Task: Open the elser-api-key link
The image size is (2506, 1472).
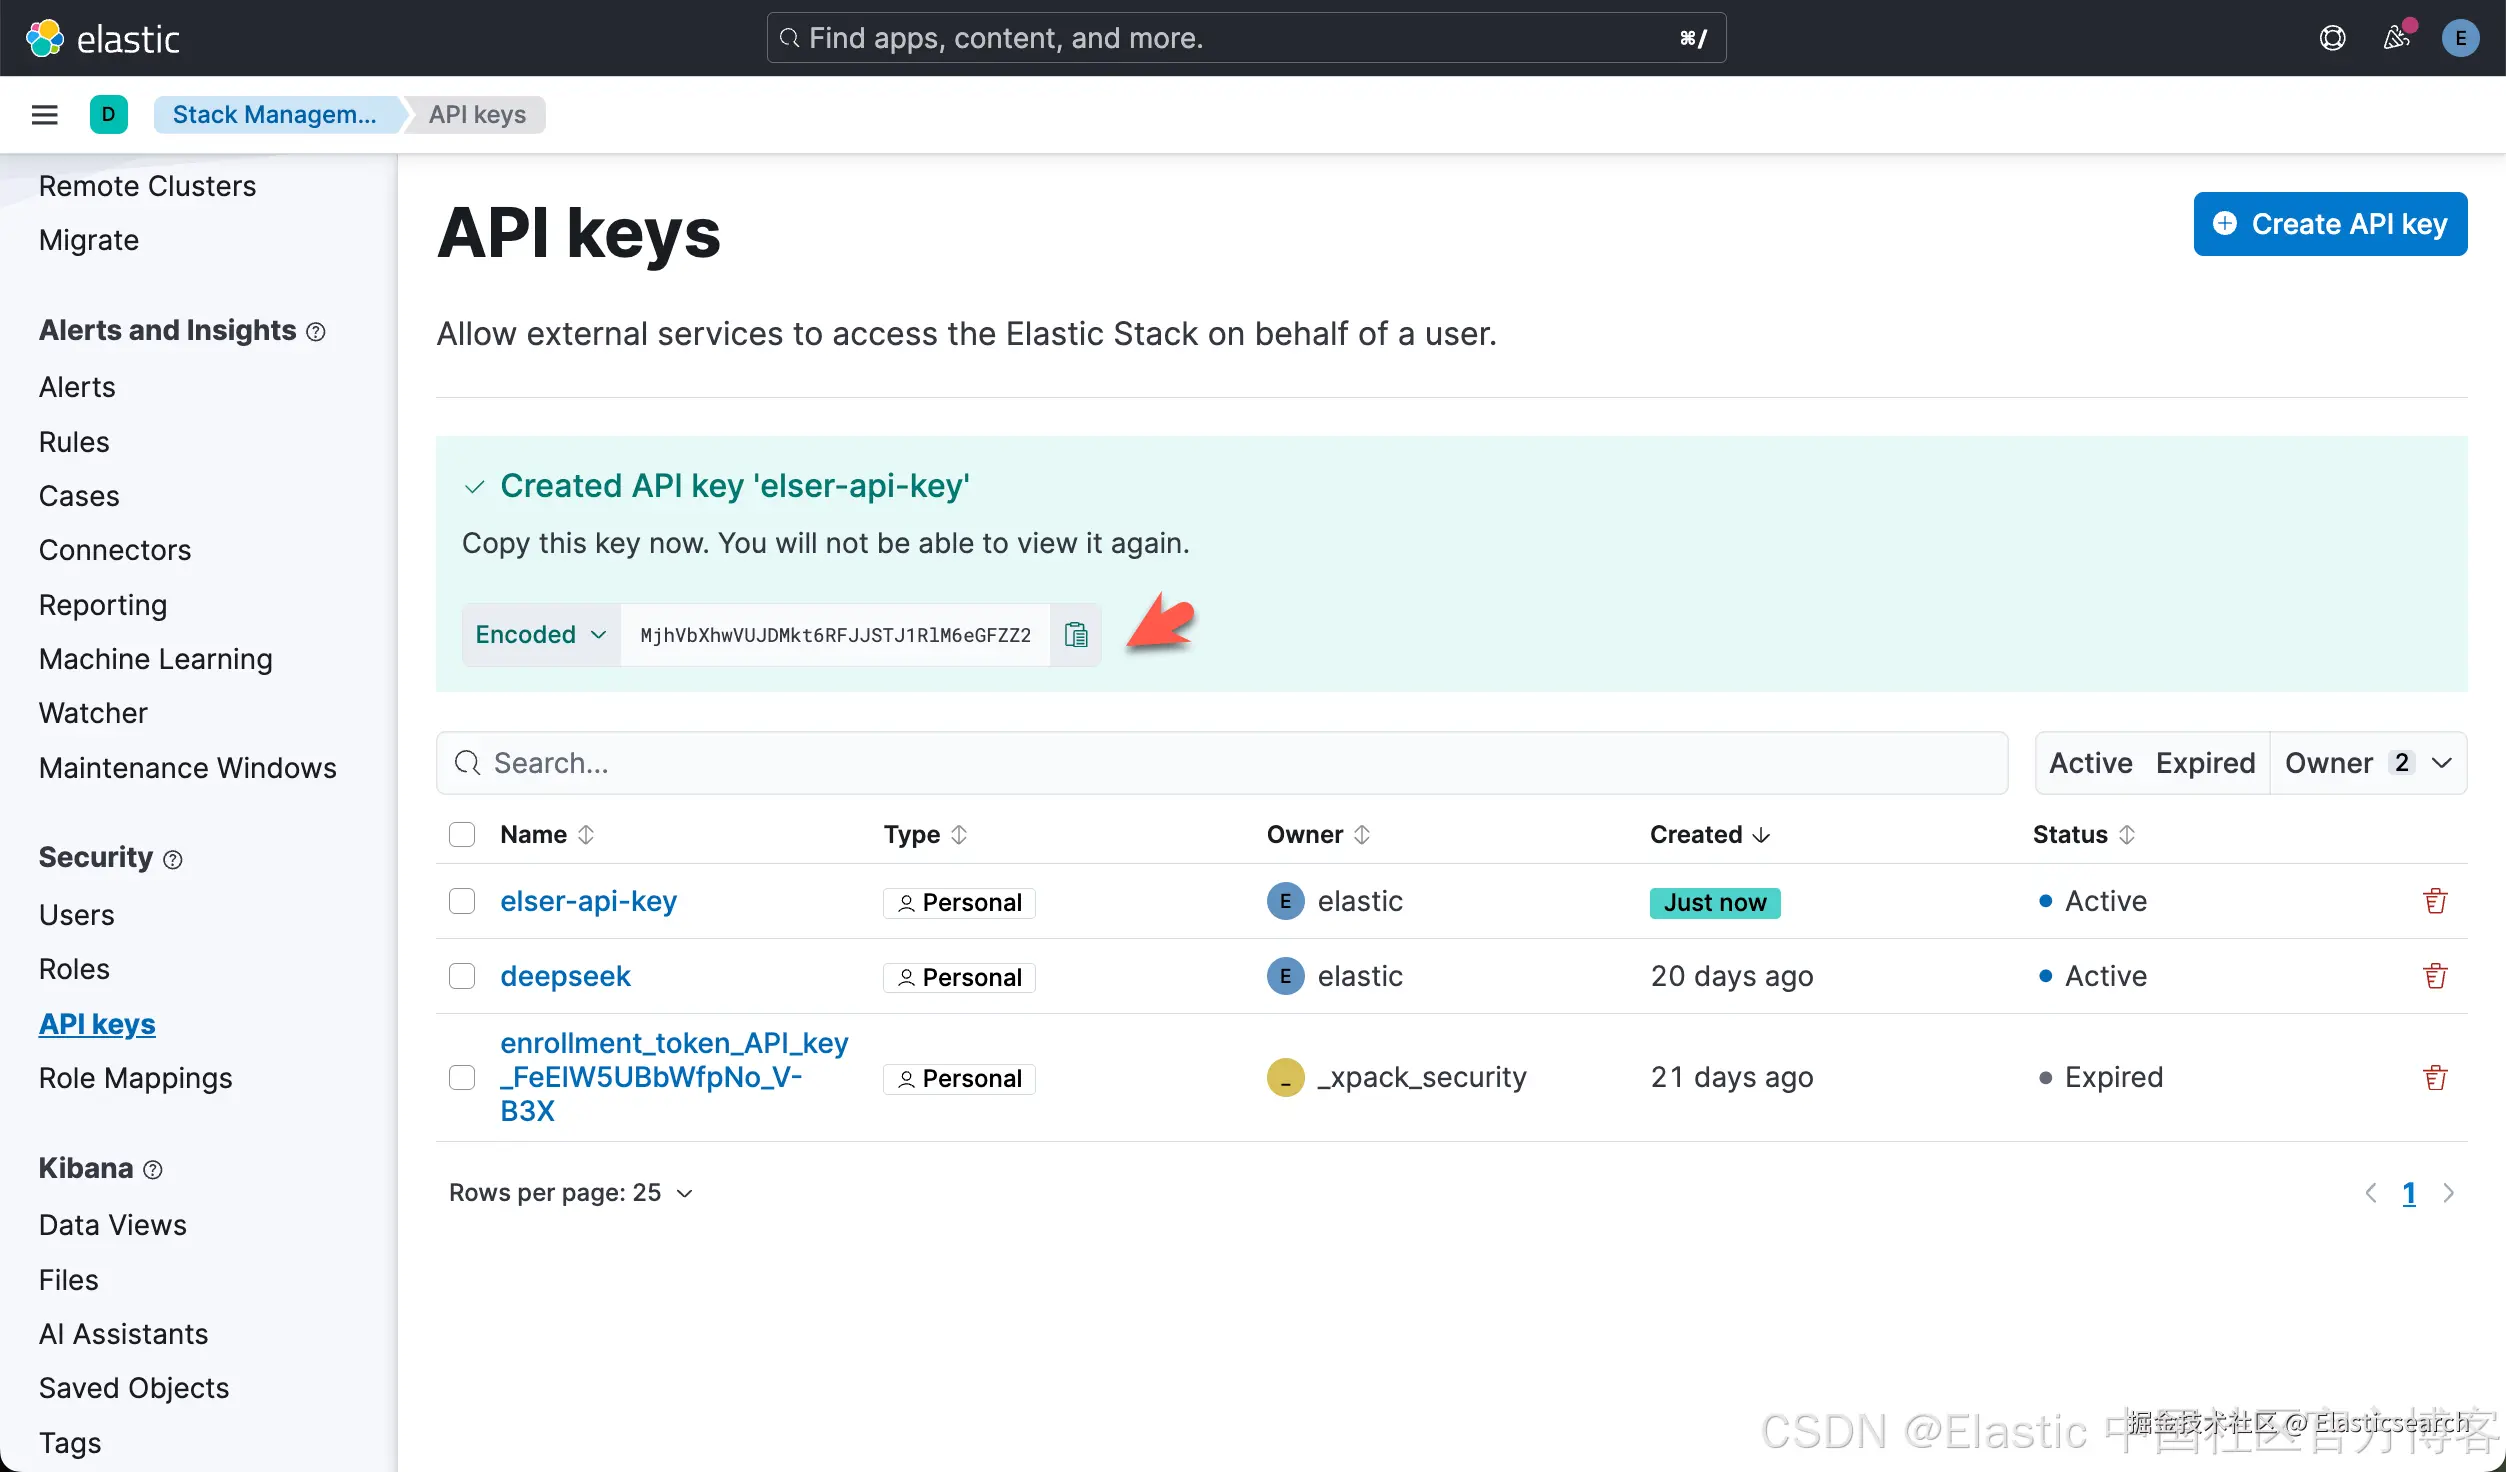Action: pos(588,901)
